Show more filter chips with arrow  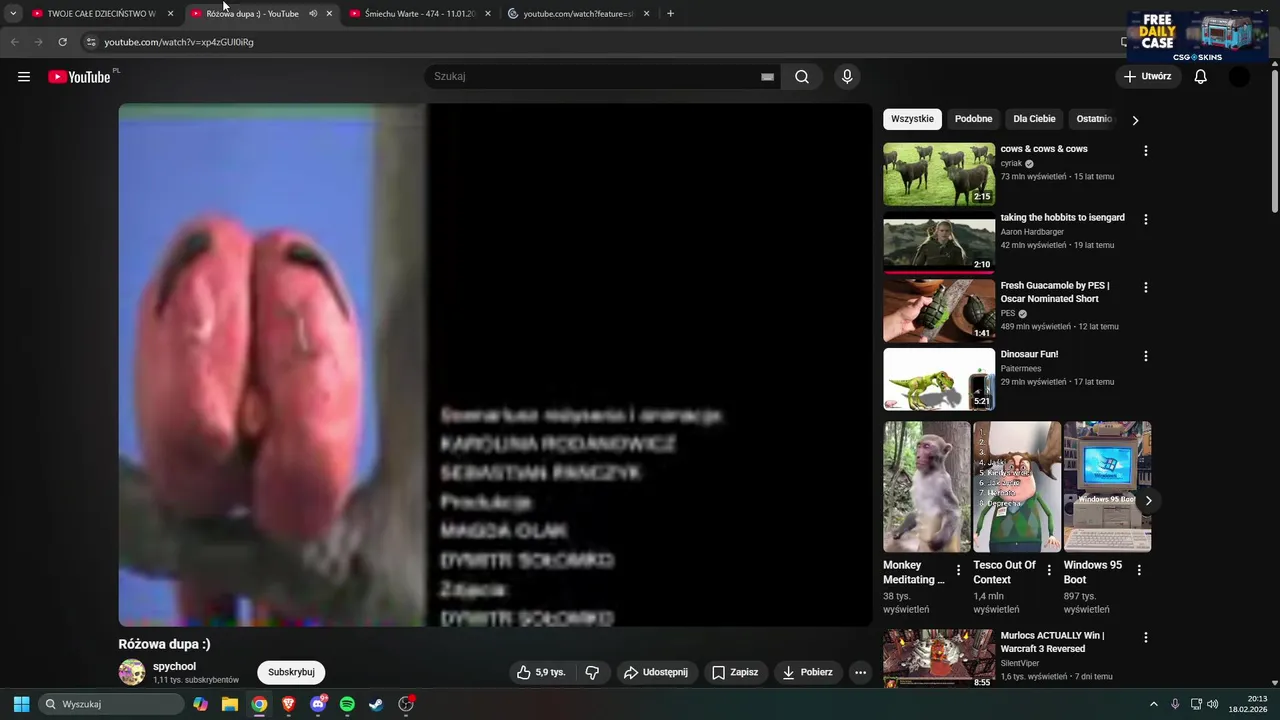1135,120
